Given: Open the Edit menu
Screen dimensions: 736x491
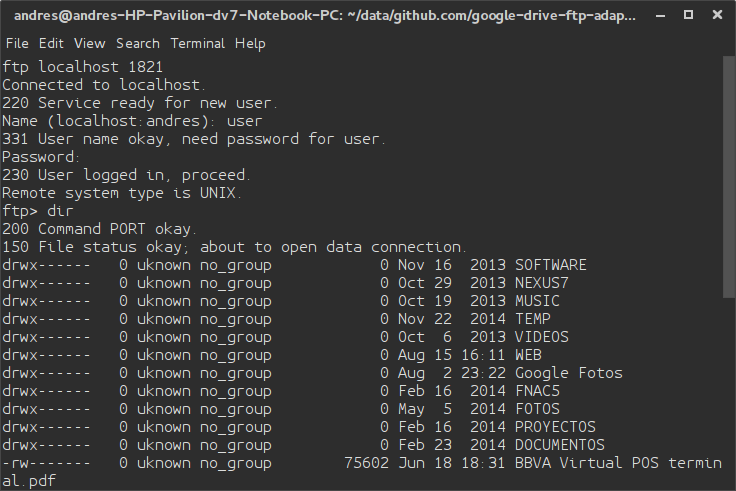Looking at the screenshot, I should [x=51, y=44].
